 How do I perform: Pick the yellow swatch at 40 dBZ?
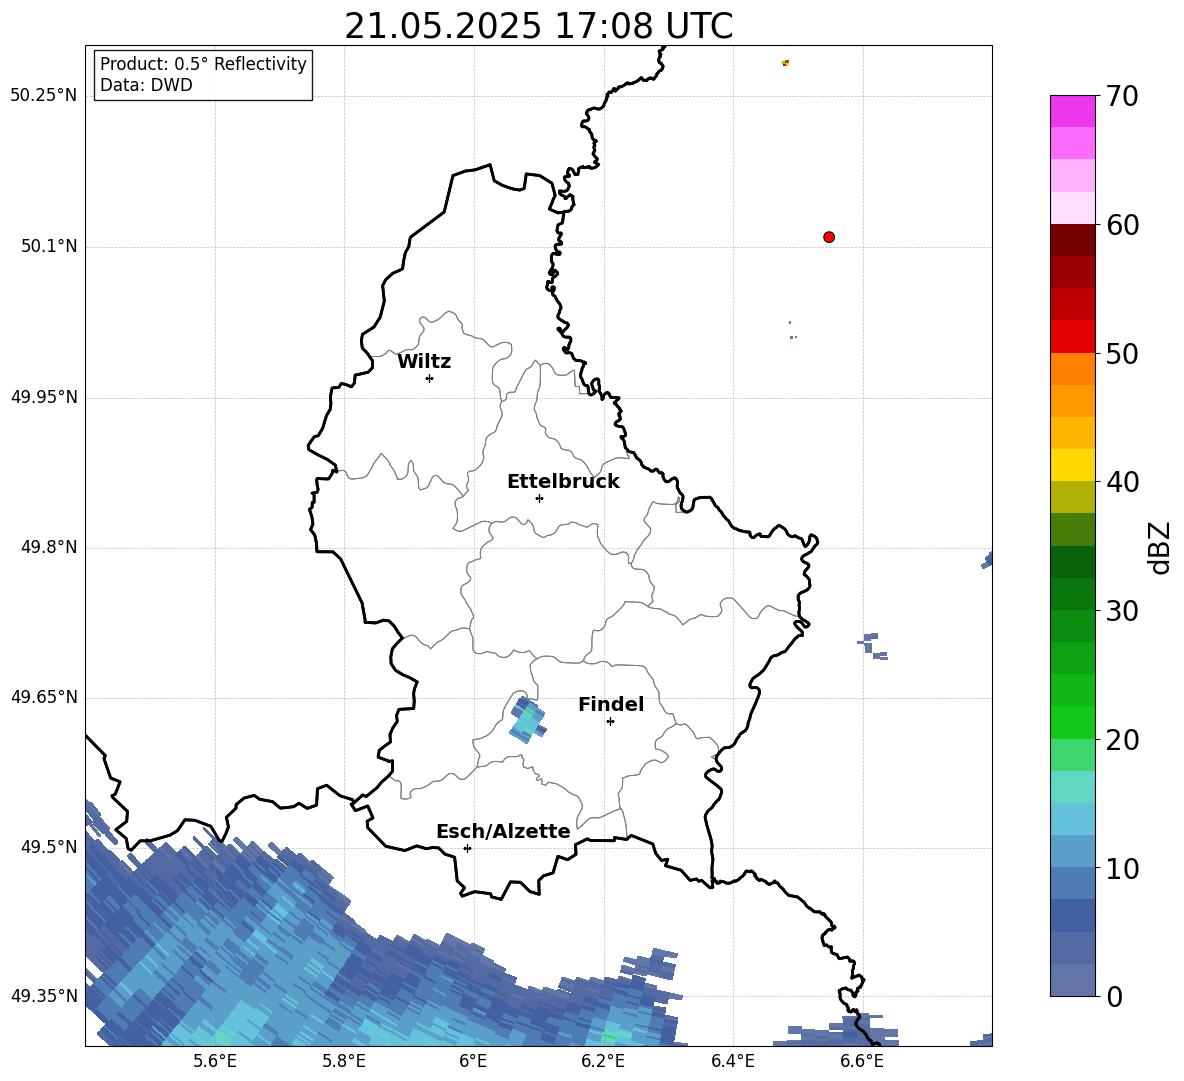1072,465
